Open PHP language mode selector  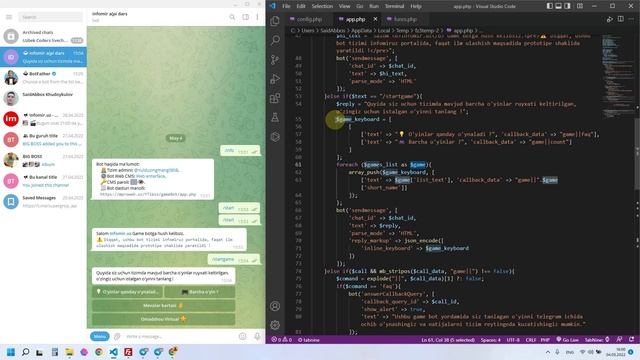(545, 340)
